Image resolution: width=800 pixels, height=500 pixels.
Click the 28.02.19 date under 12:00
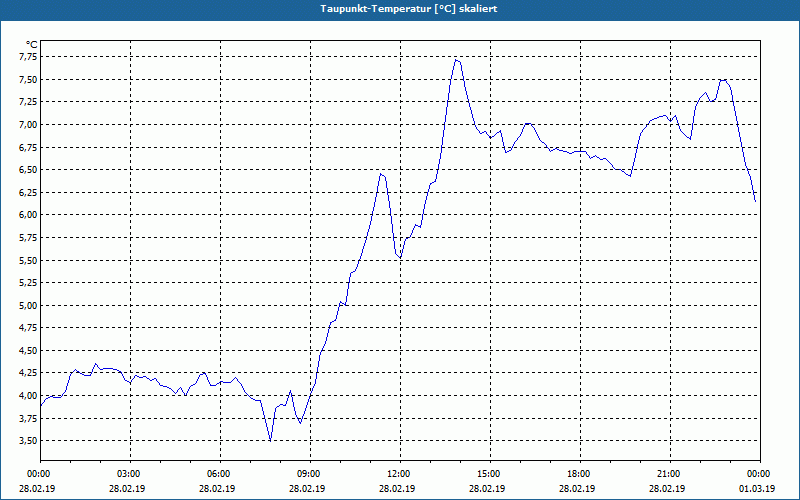397,488
